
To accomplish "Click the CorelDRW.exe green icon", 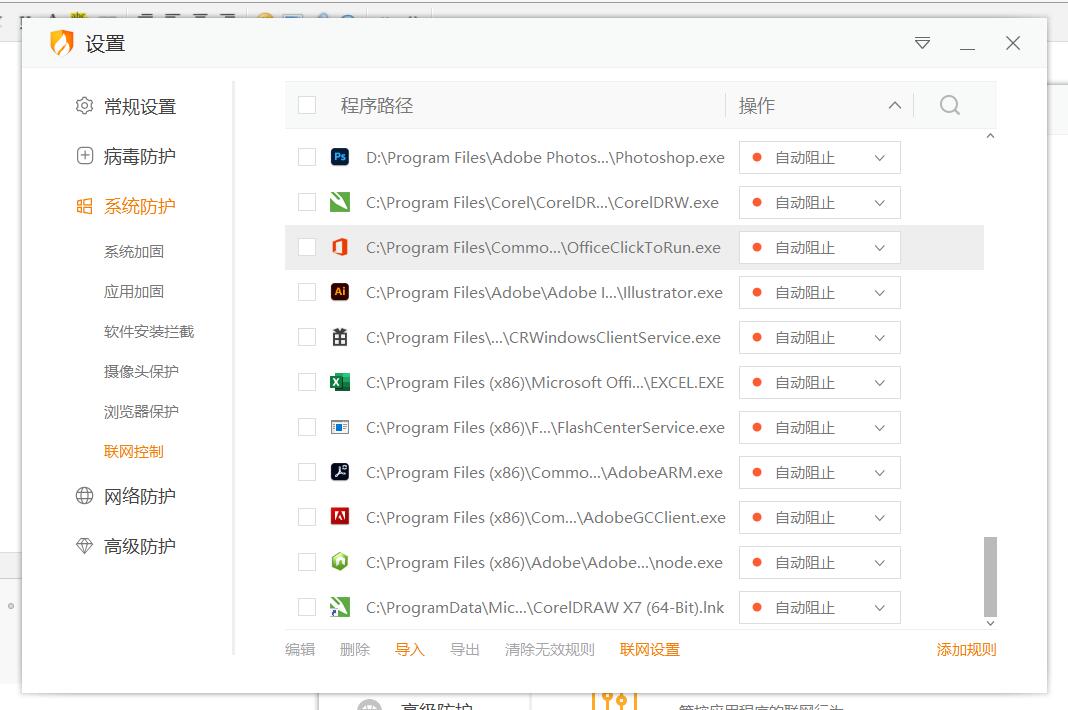I will pyautogui.click(x=340, y=202).
